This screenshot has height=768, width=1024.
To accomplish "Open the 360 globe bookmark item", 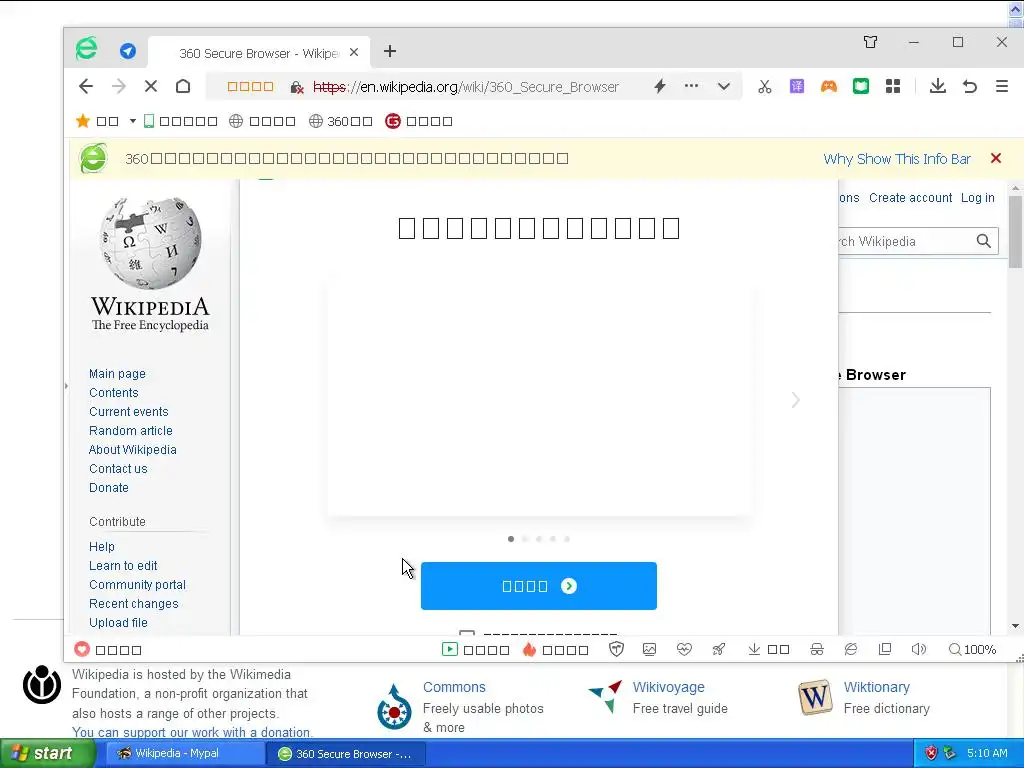I will (x=341, y=121).
